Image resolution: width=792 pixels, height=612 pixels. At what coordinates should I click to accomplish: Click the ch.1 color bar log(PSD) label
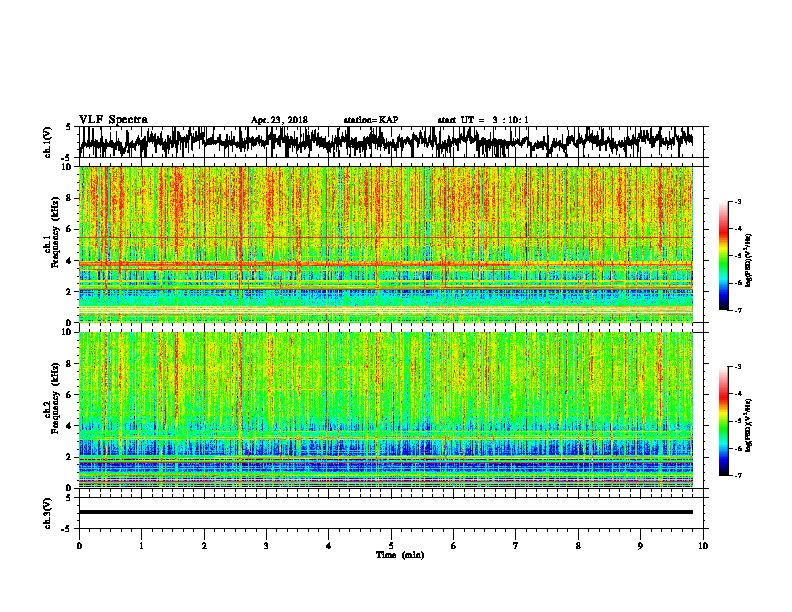tap(749, 260)
